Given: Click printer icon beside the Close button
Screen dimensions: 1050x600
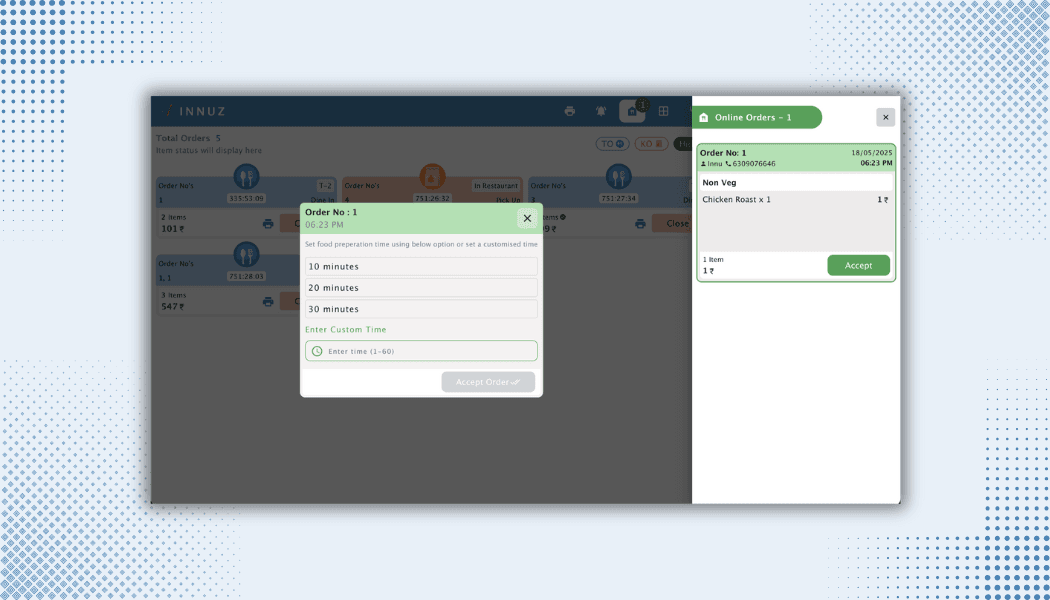Looking at the screenshot, I should point(640,223).
